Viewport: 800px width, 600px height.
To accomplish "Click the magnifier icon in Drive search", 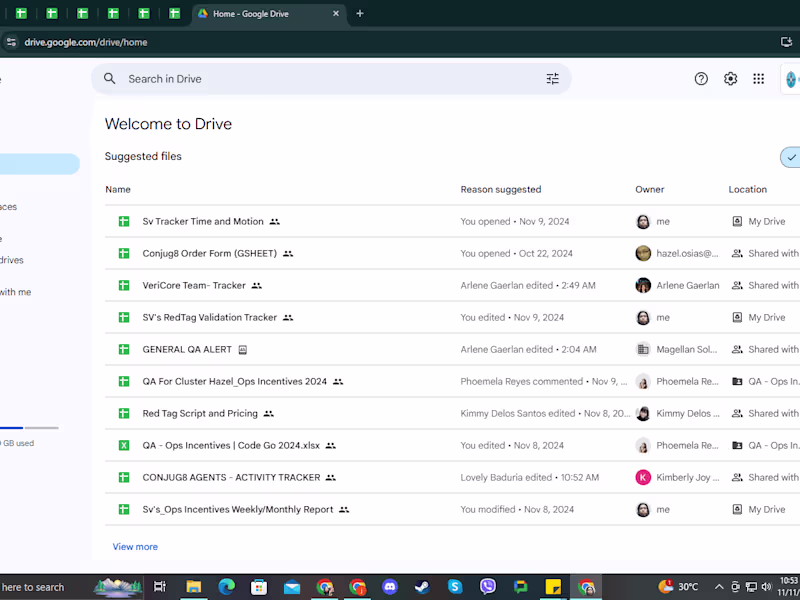I will click(x=110, y=79).
